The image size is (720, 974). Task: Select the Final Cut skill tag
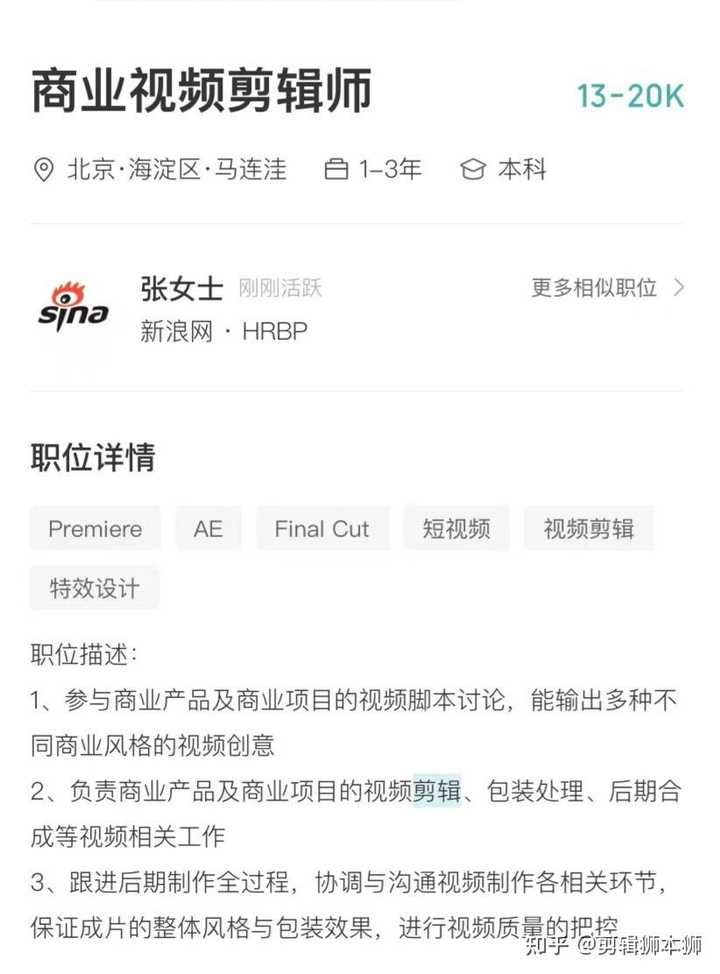[322, 529]
